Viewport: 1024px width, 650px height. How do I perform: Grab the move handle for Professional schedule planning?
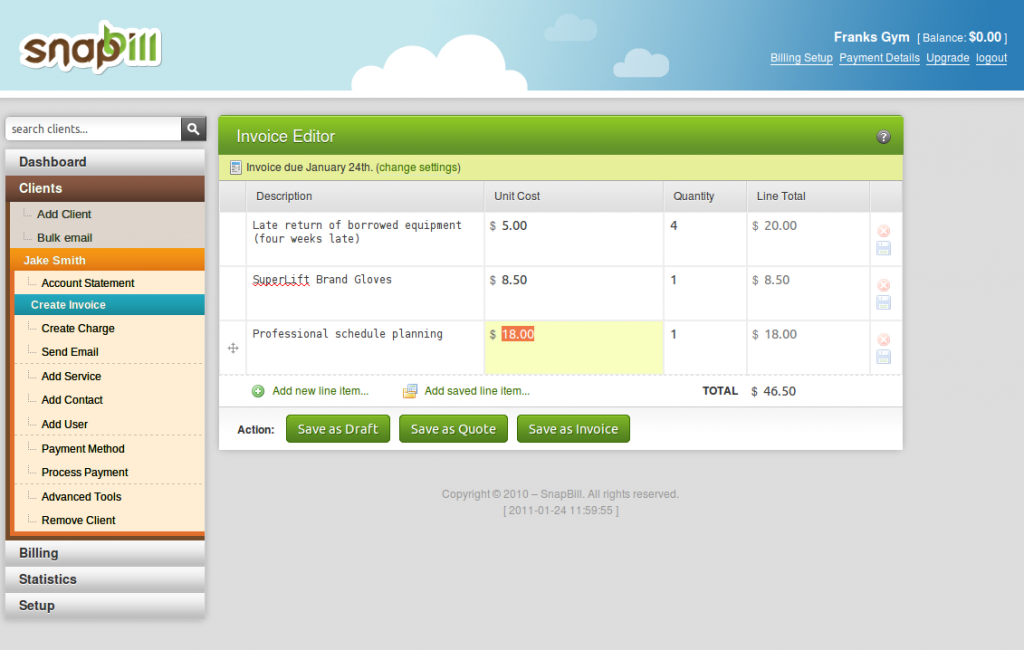coord(233,348)
